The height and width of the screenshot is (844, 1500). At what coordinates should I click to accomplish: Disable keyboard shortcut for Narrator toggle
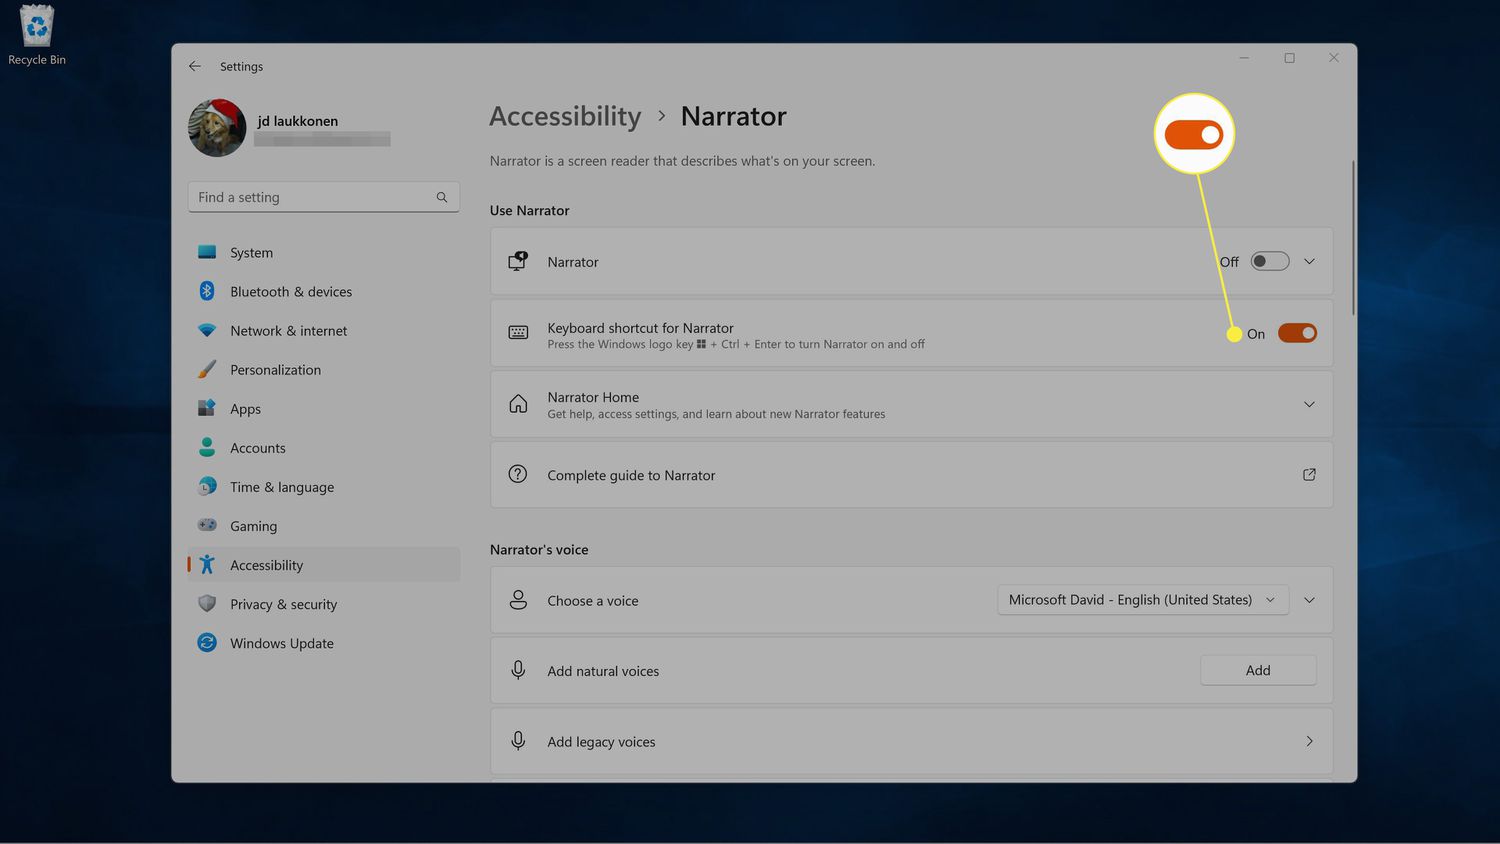[x=1297, y=333]
